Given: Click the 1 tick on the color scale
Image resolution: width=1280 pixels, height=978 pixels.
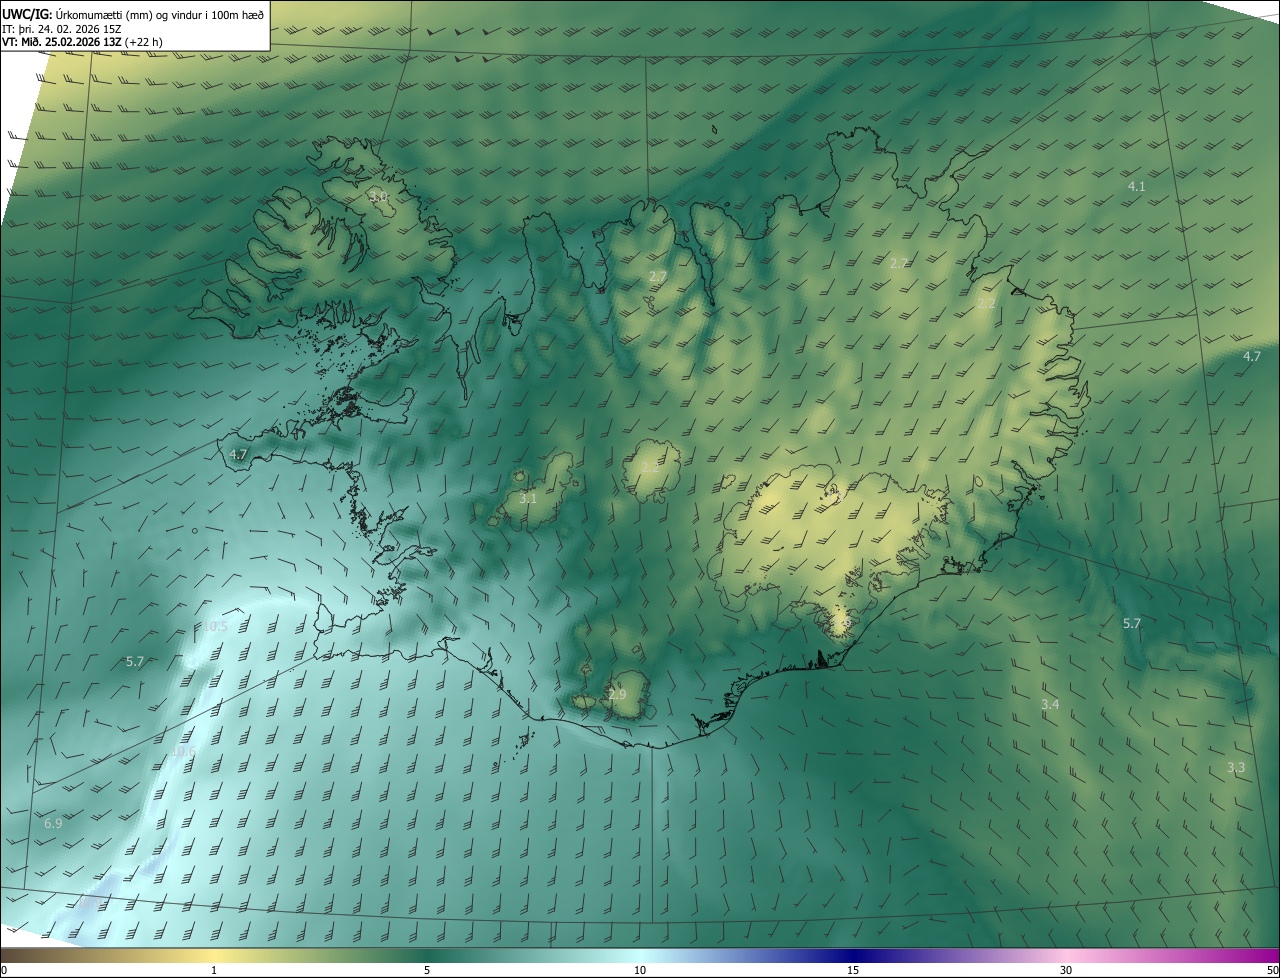Looking at the screenshot, I should pyautogui.click(x=214, y=970).
